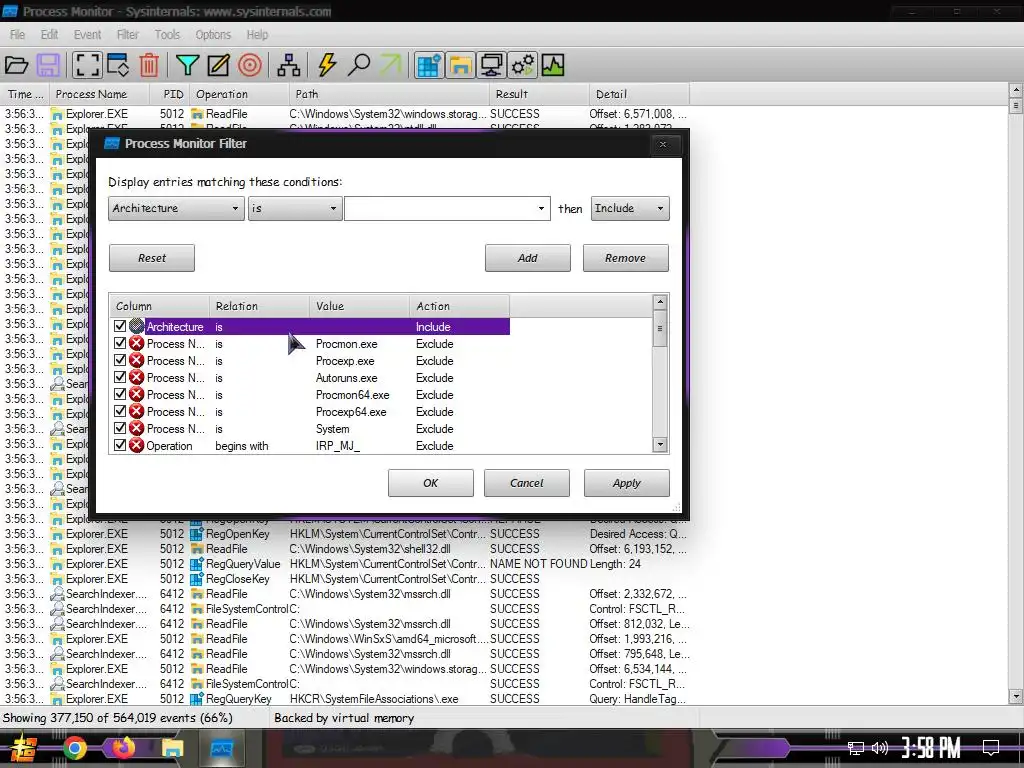The width and height of the screenshot is (1024, 768).
Task: Open the filter value combo box arrow
Action: pos(541,208)
